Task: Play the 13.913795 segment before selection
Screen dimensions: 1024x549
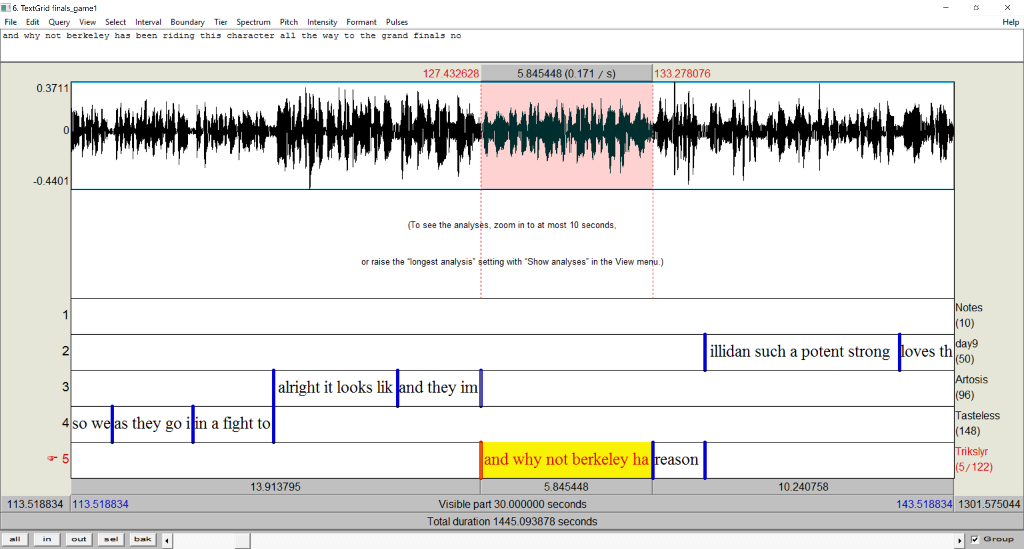Action: (276, 487)
